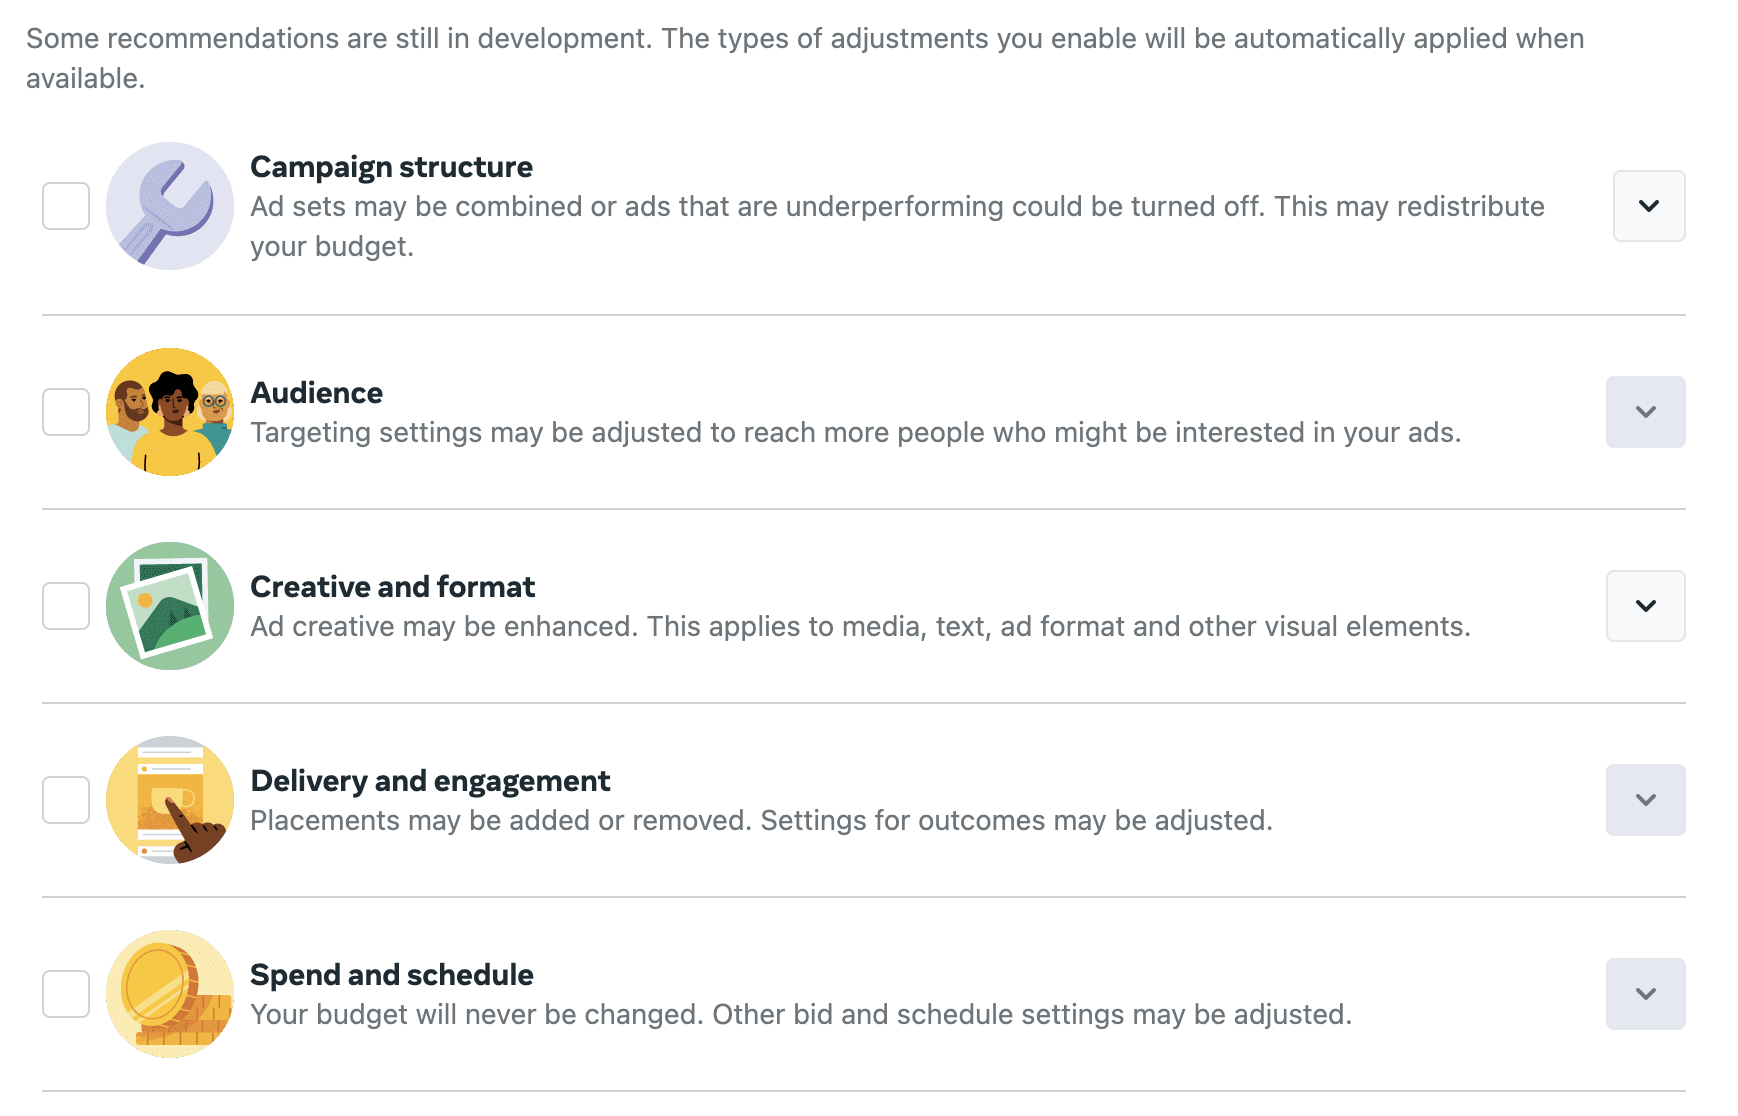Image resolution: width=1738 pixels, height=1116 pixels.
Task: Expand the Campaign structure chevron
Action: pyautogui.click(x=1649, y=206)
